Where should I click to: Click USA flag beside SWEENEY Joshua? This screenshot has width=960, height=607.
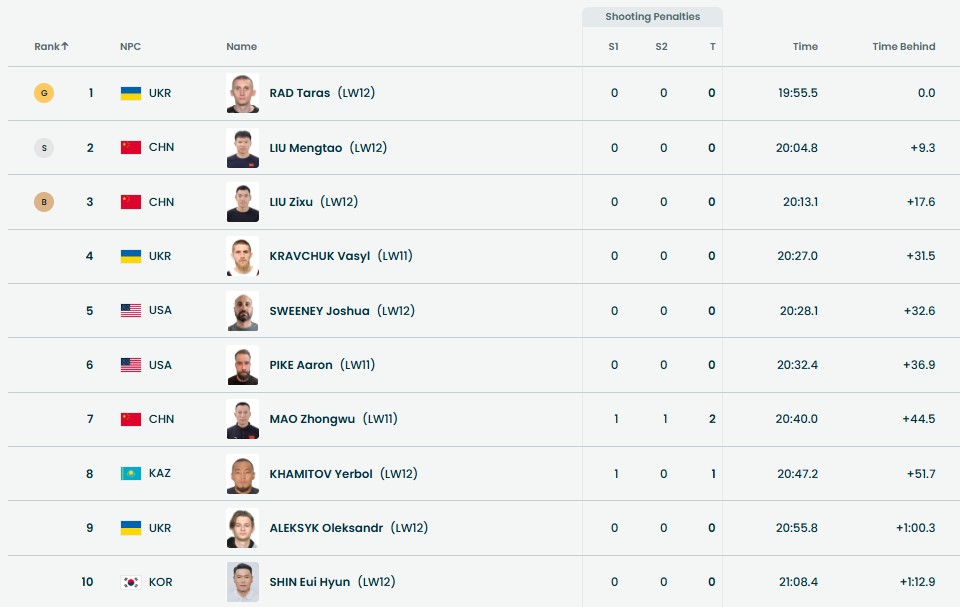pyautogui.click(x=130, y=310)
